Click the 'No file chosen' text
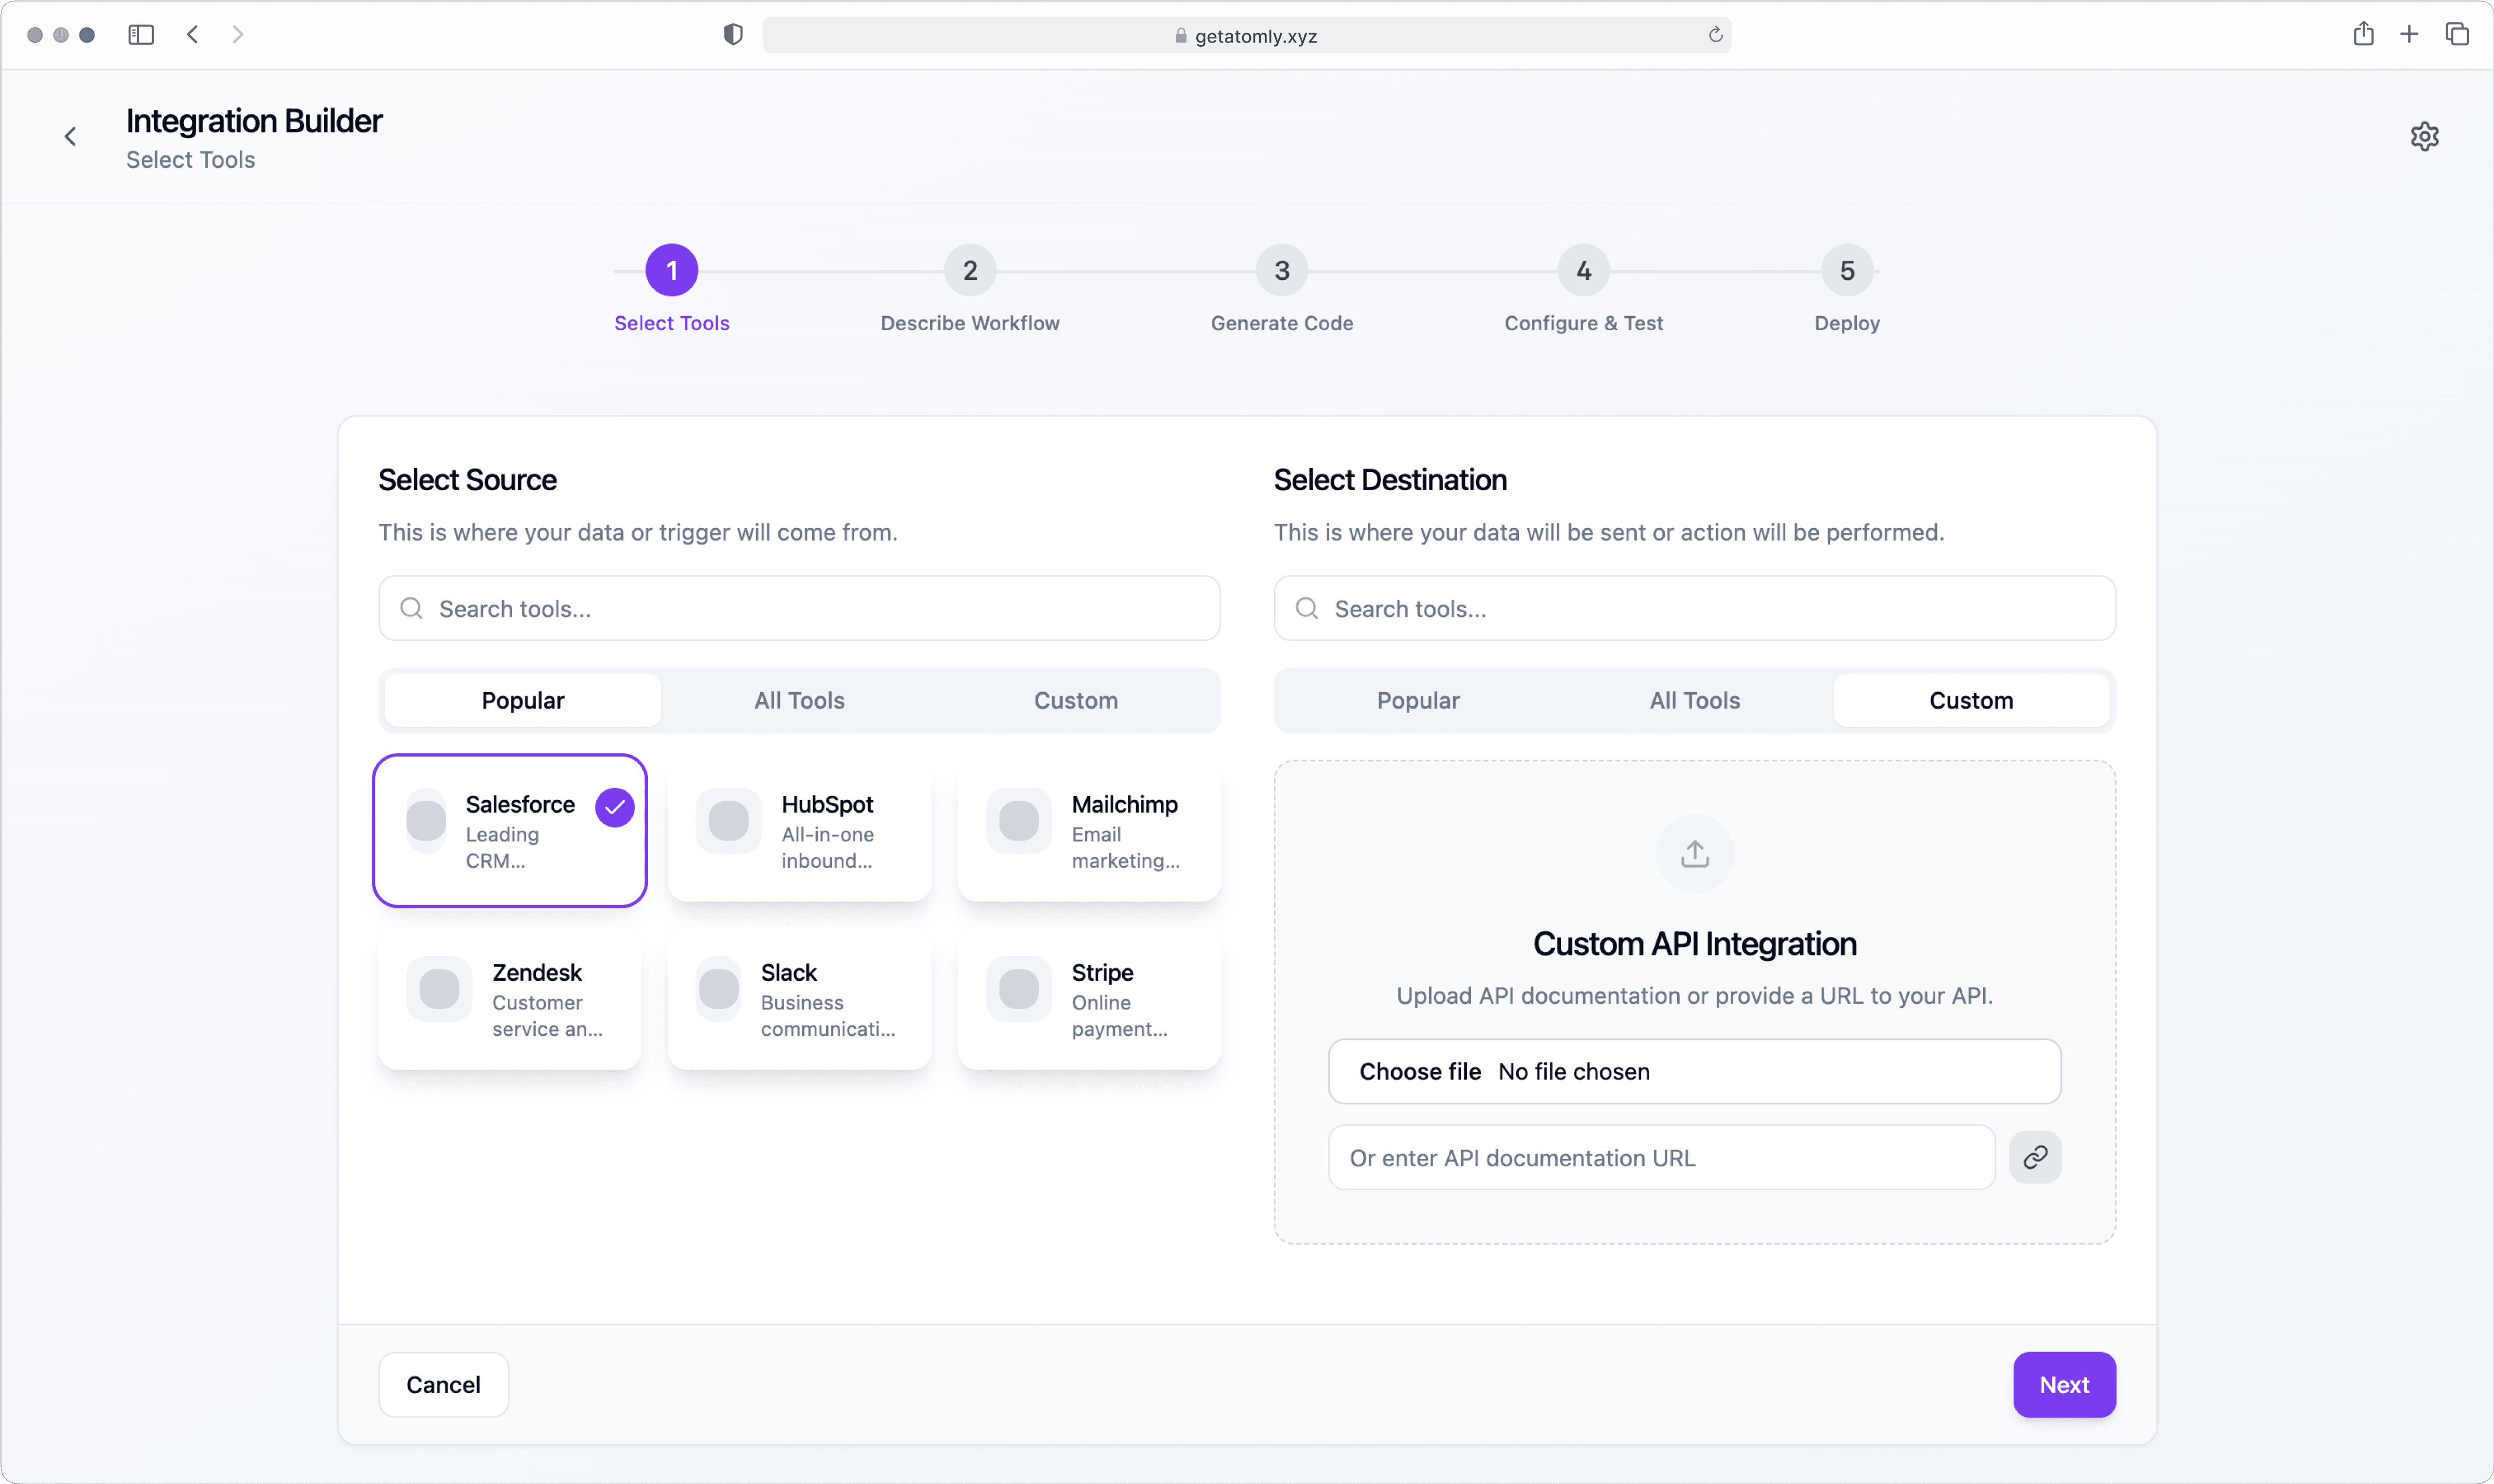 click(x=1573, y=1071)
